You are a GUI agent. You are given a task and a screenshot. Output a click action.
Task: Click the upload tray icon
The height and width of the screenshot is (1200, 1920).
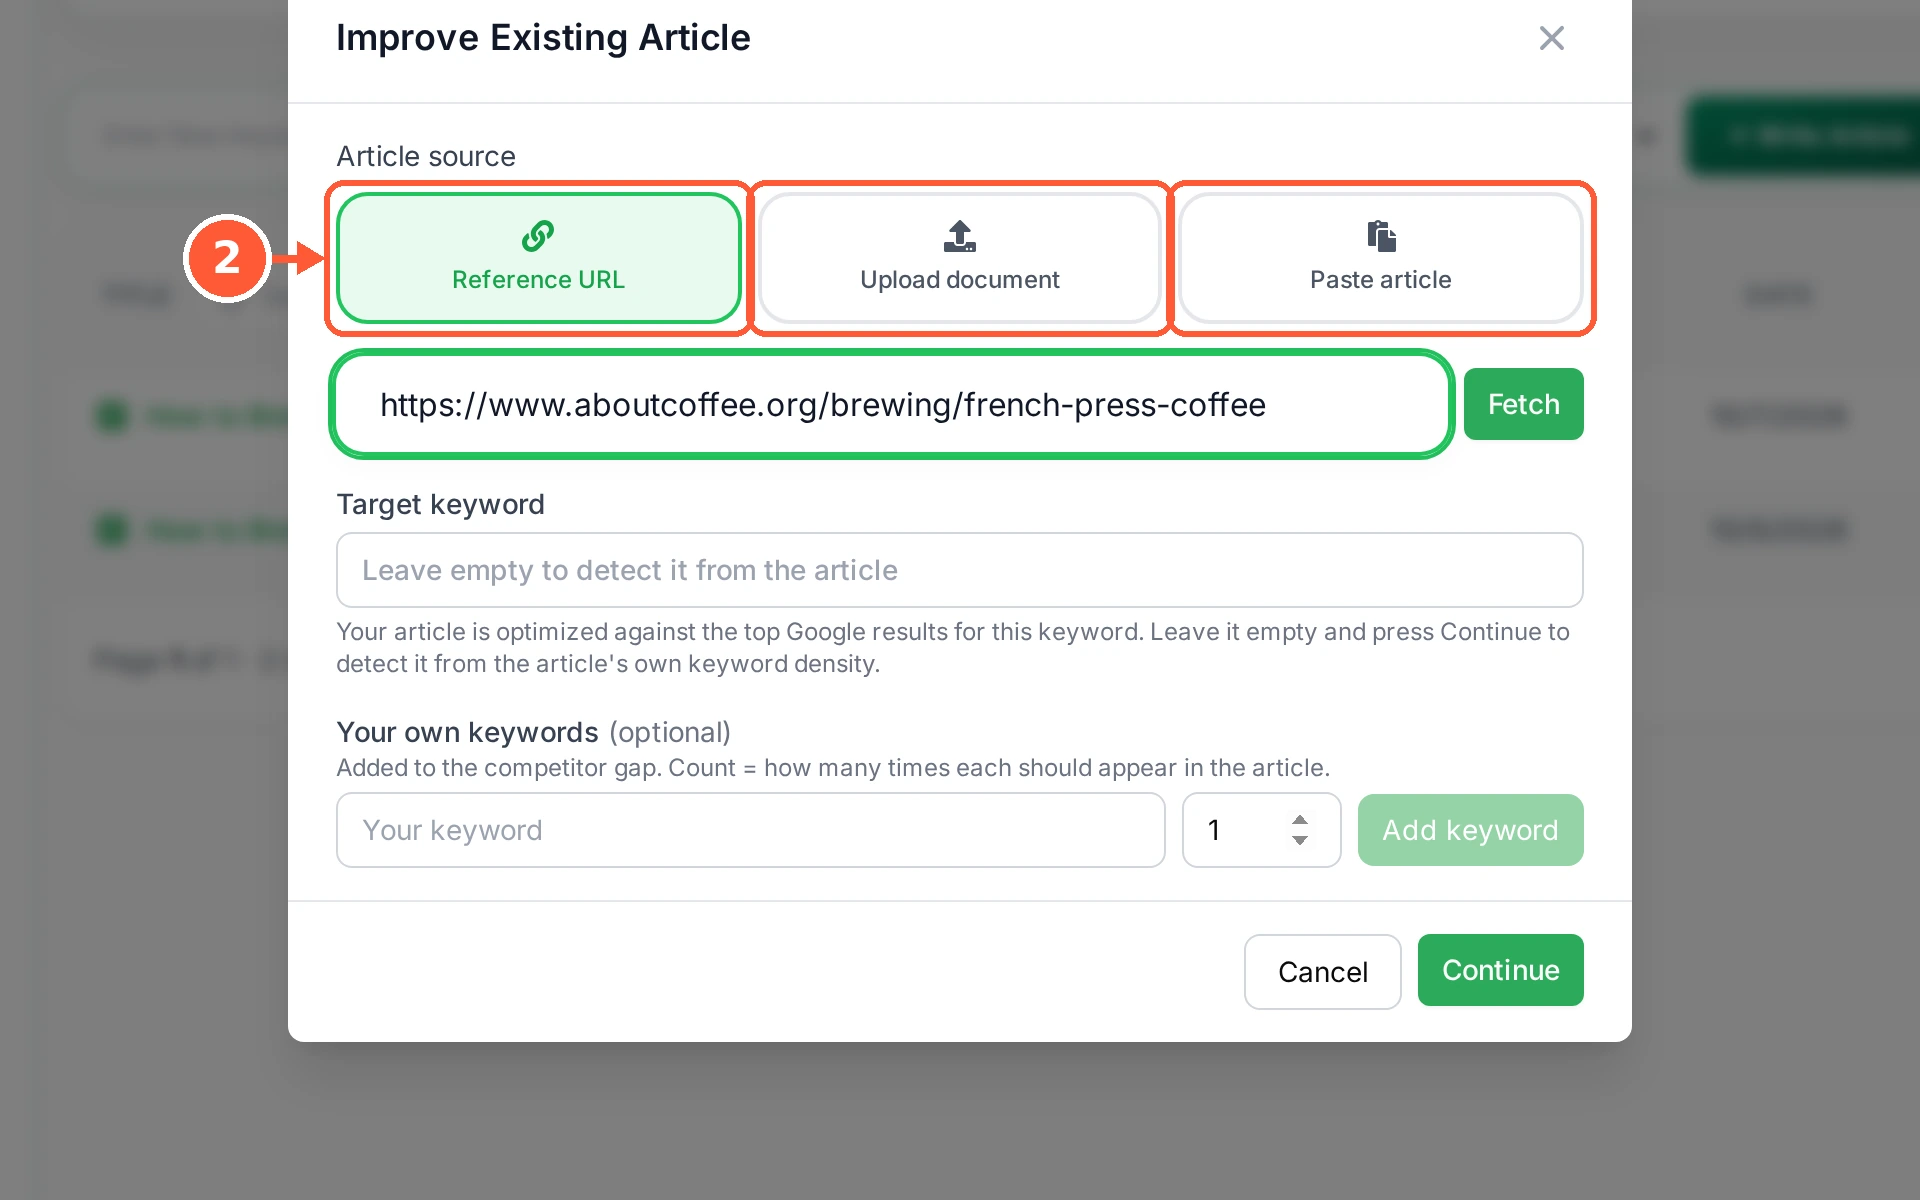[960, 236]
